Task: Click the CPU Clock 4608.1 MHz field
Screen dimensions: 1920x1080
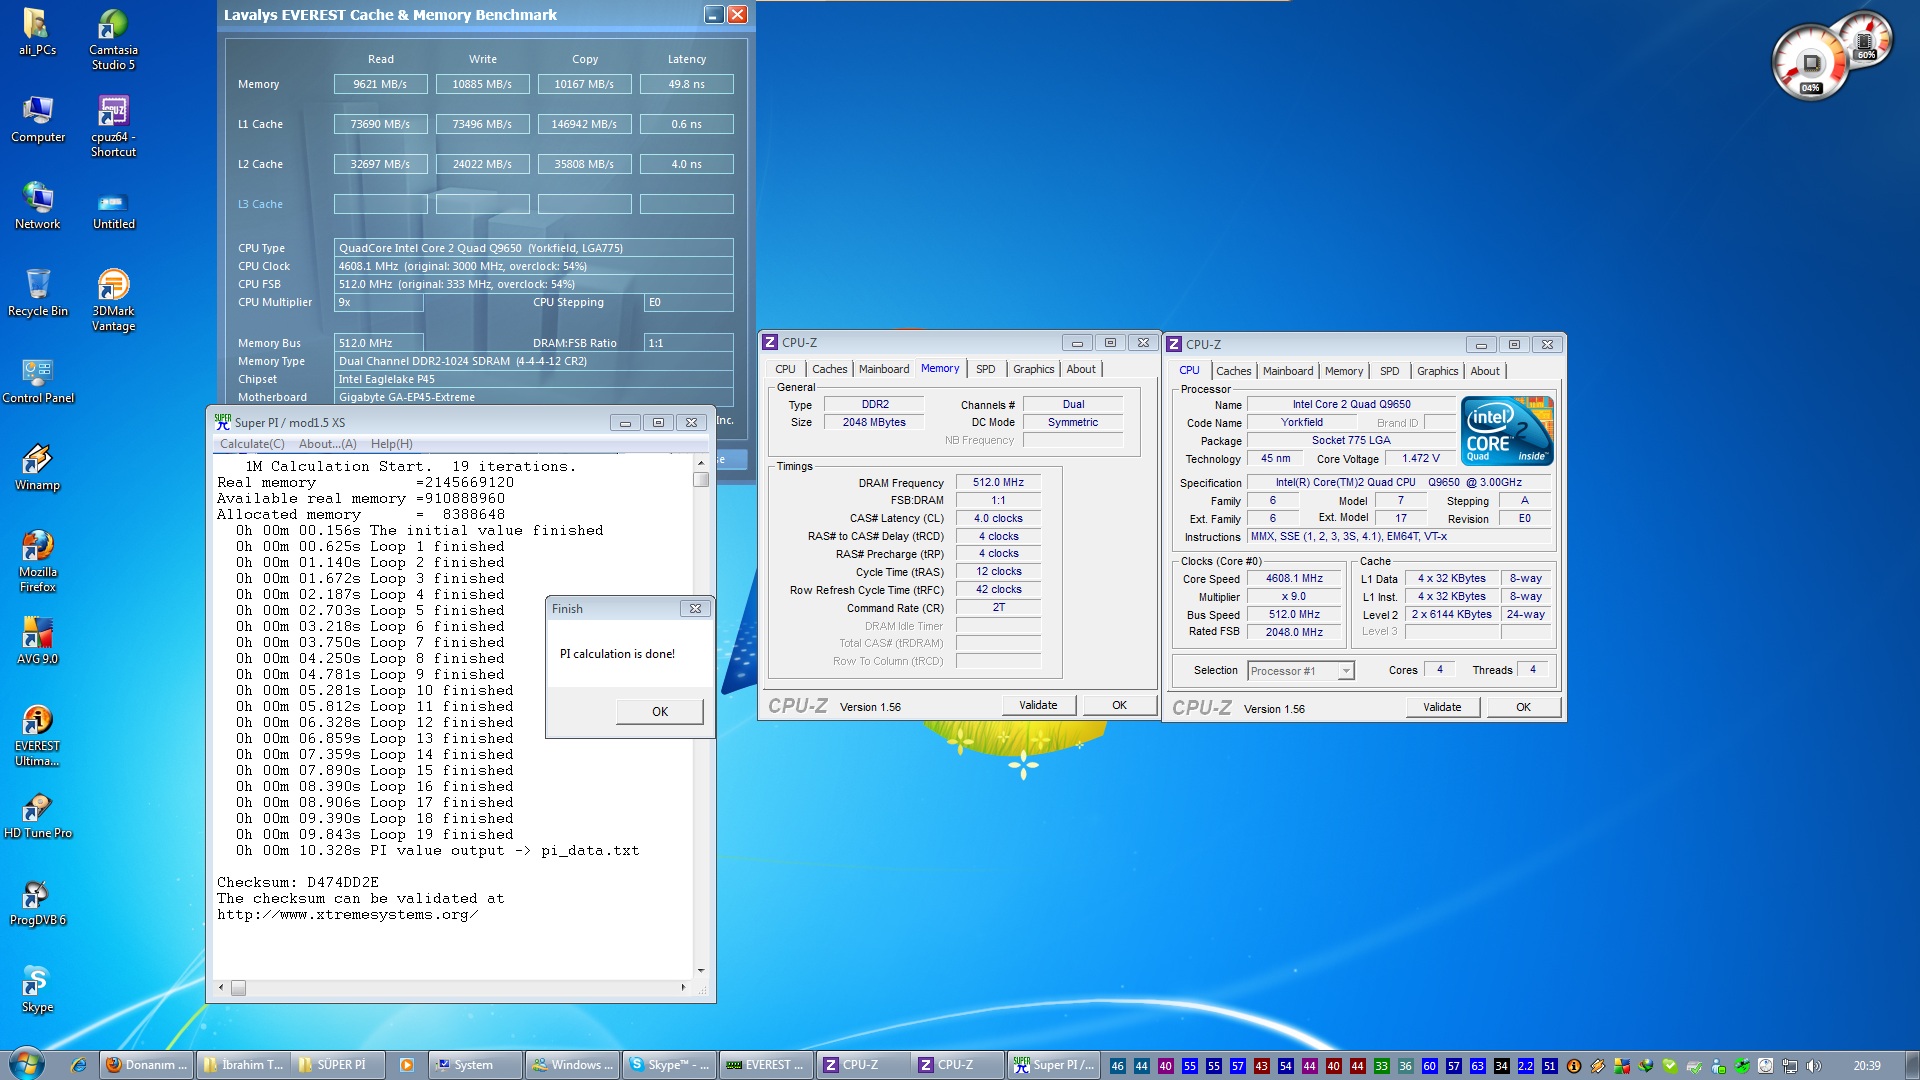Action: point(533,266)
